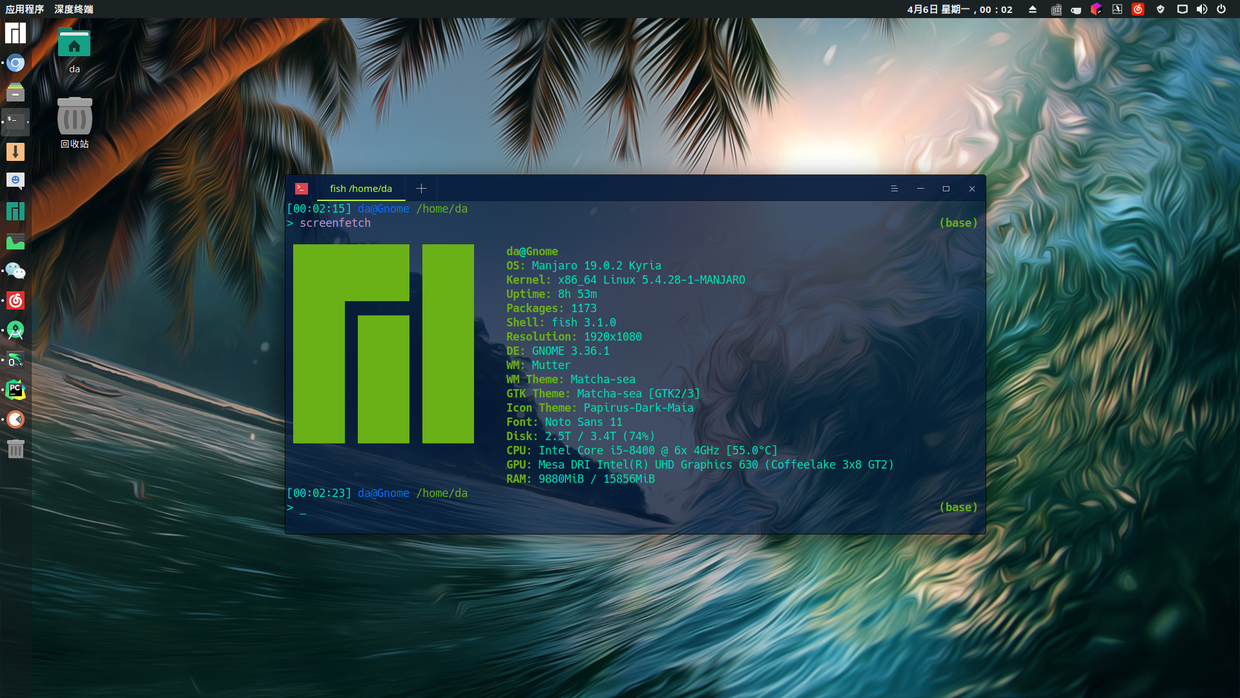The height and width of the screenshot is (698, 1240).
Task: Open the 深度终端 app menu in top bar
Action: (x=74, y=9)
